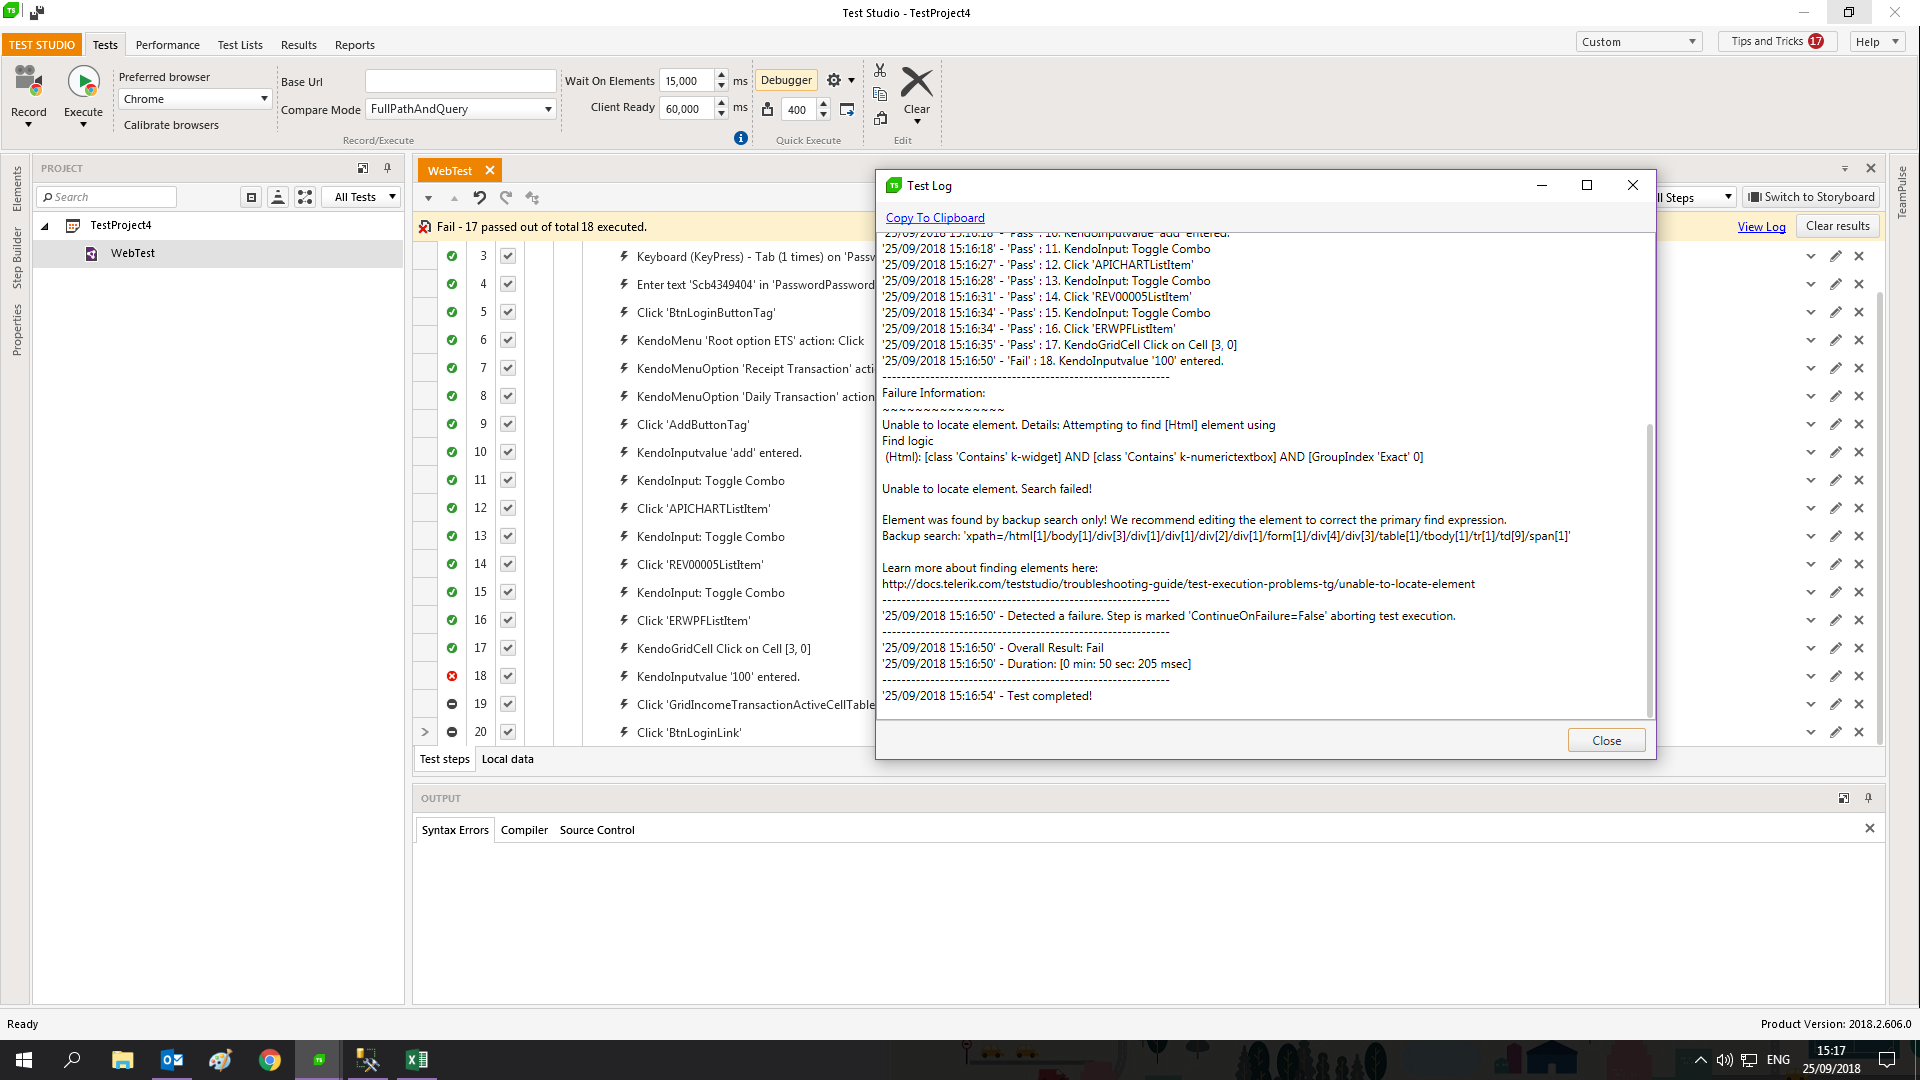The height and width of the screenshot is (1080, 1920).
Task: Click the blue info icon in Record/Execute
Action: click(740, 139)
